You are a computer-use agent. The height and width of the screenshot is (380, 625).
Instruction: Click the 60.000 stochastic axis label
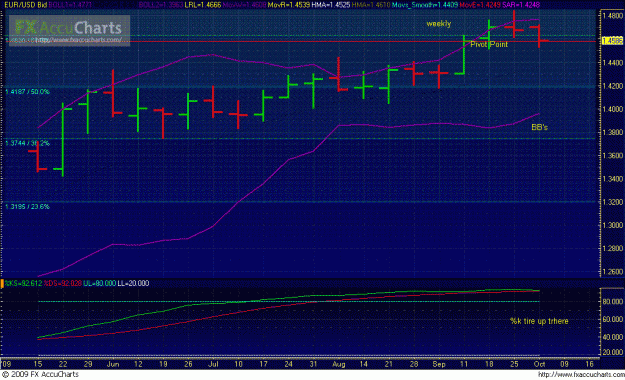click(x=613, y=319)
